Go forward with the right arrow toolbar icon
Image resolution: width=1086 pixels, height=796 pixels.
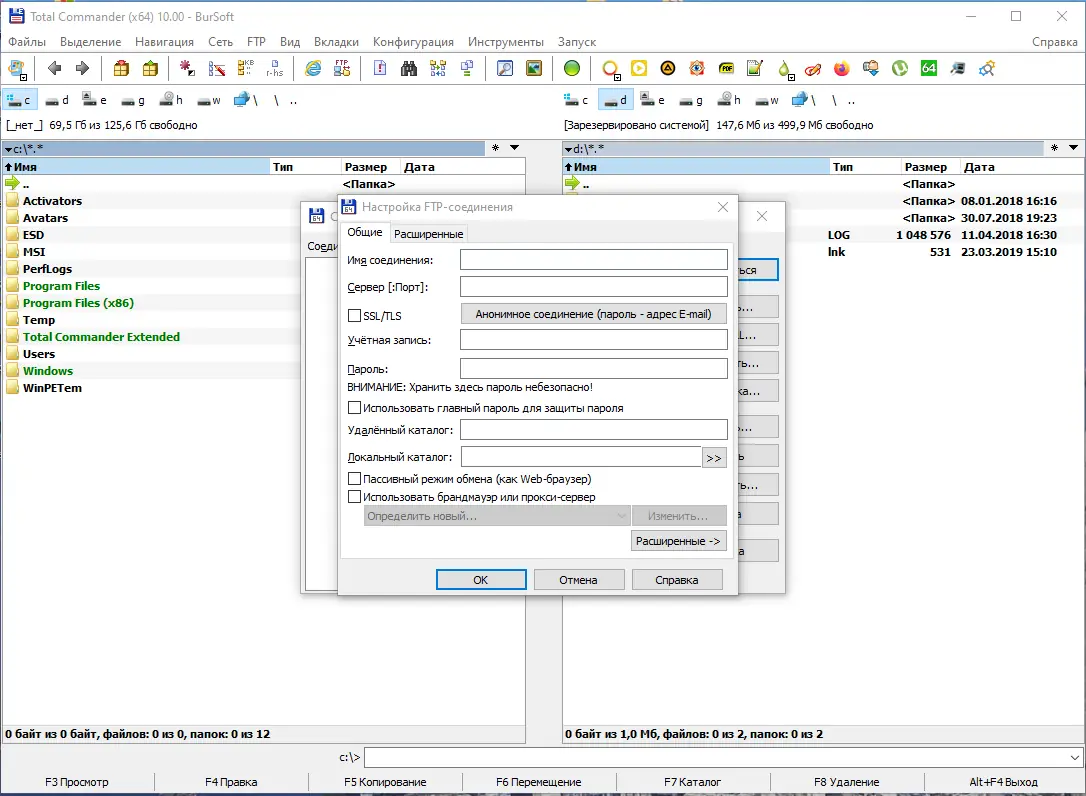82,68
